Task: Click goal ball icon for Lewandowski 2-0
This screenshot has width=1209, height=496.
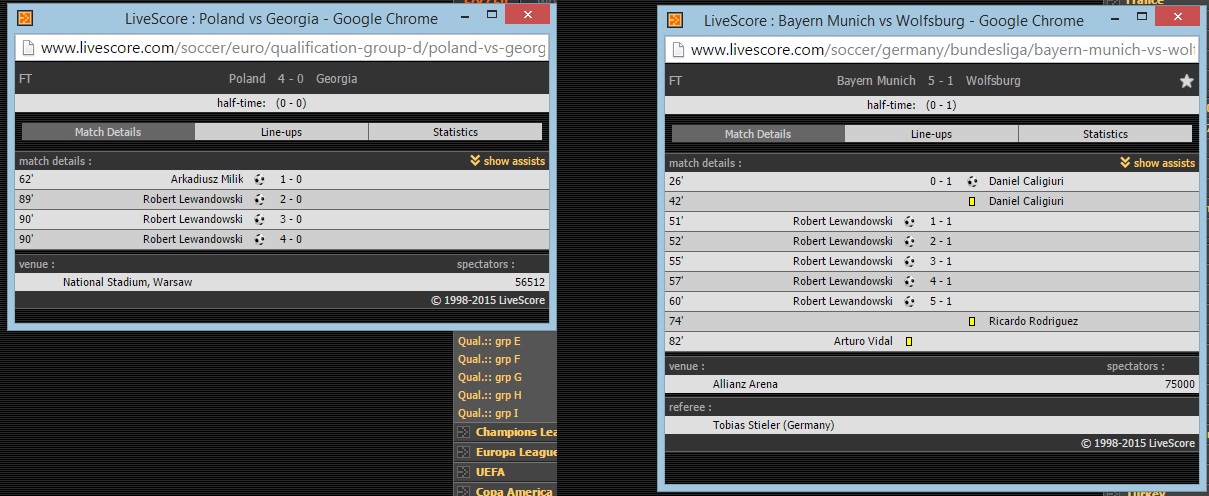Action: [x=260, y=199]
